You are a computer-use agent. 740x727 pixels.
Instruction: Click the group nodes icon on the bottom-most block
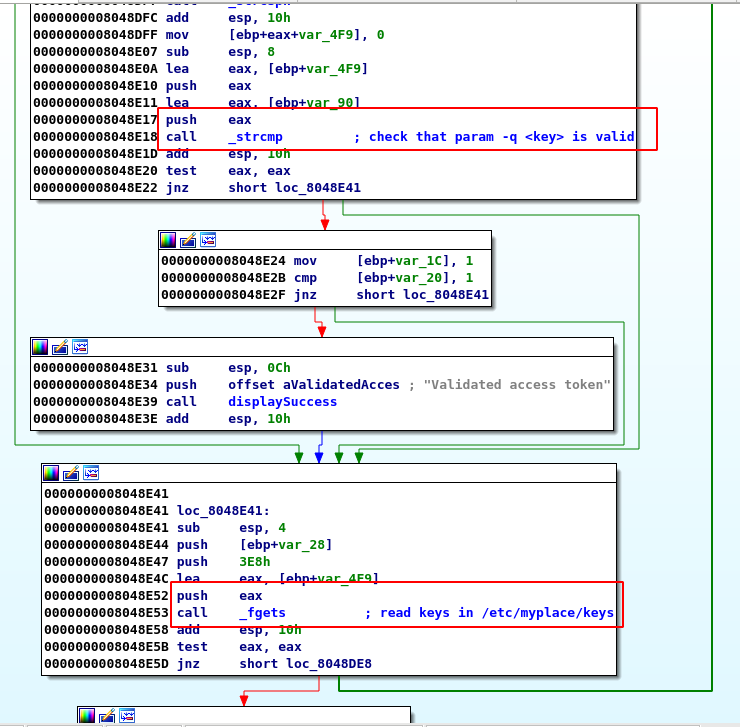[x=127, y=715]
